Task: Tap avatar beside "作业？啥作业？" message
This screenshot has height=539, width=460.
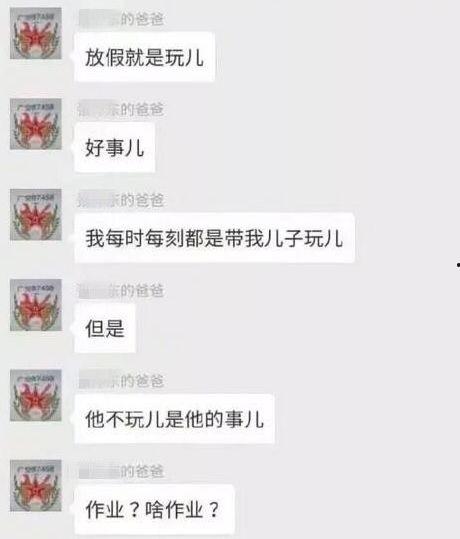Action: tap(36, 485)
